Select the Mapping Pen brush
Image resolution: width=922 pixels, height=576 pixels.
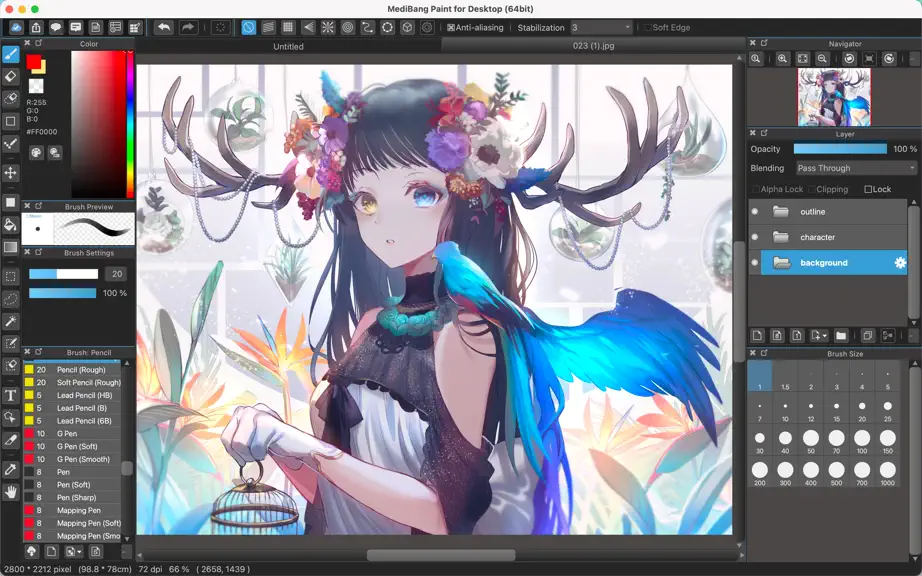pyautogui.click(x=72, y=510)
